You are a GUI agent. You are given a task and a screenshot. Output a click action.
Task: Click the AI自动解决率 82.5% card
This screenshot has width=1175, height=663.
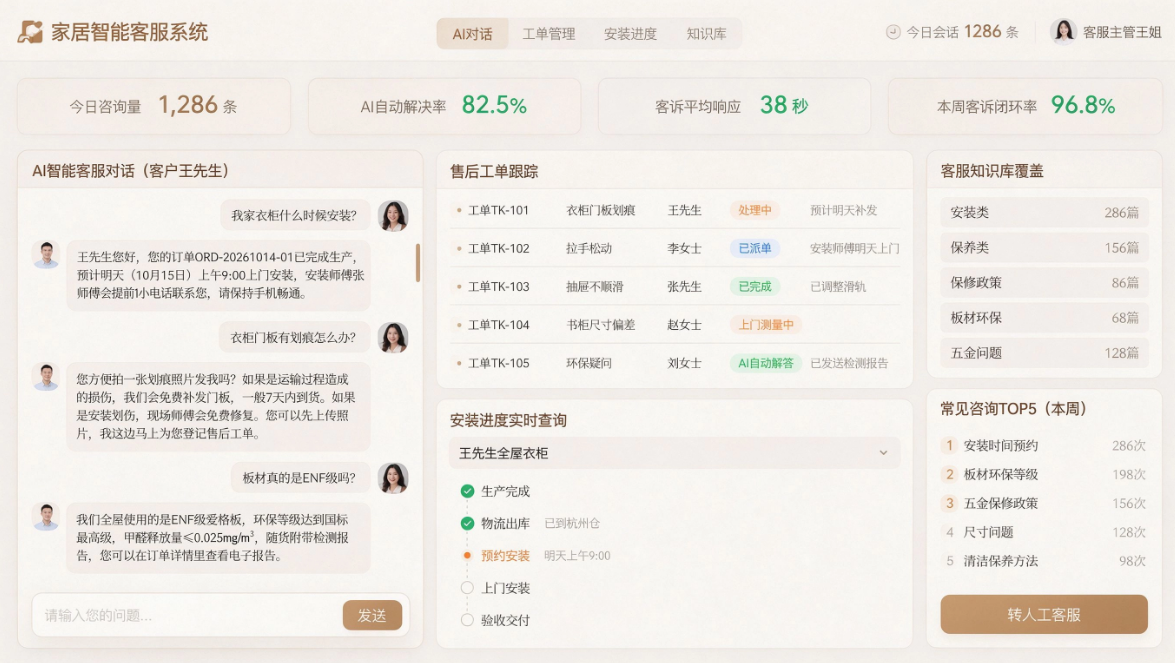point(444,106)
